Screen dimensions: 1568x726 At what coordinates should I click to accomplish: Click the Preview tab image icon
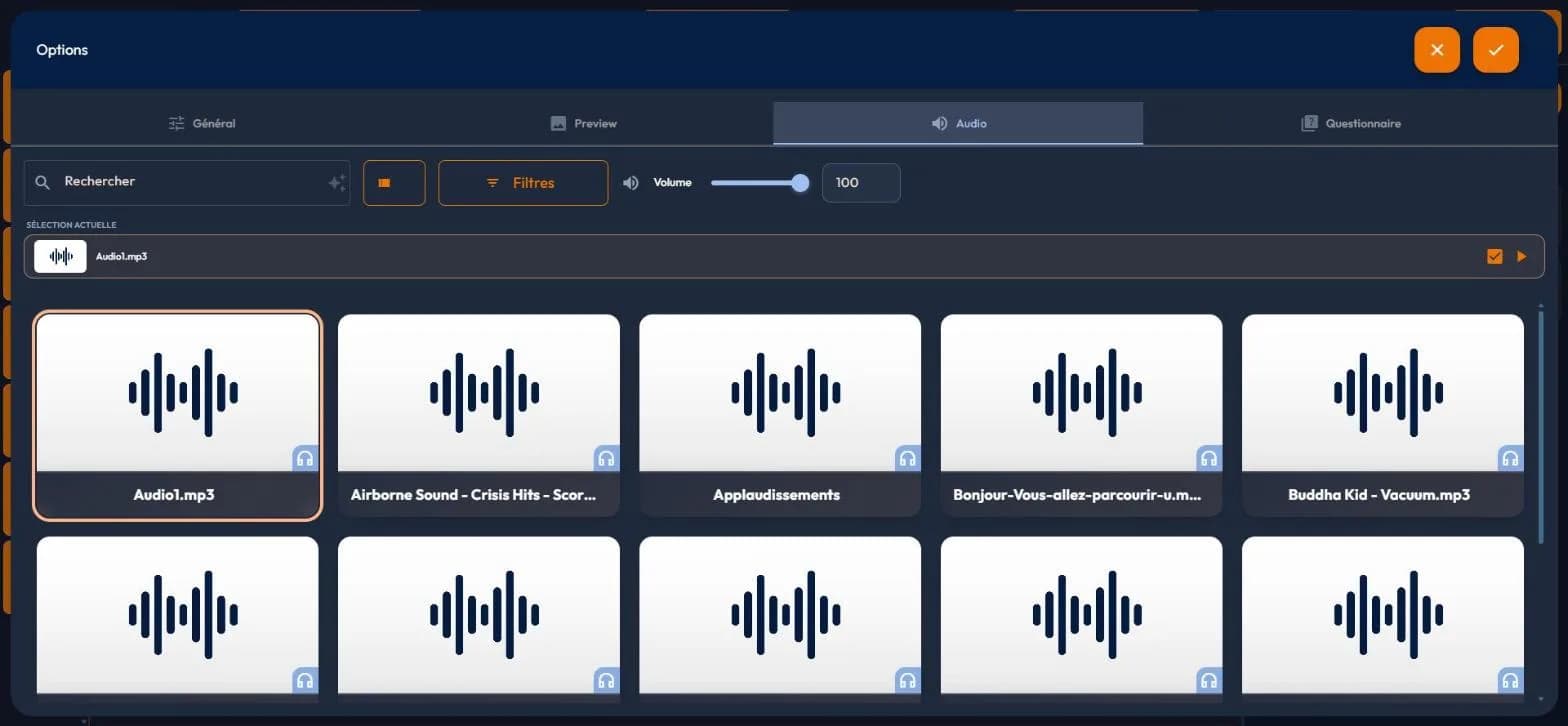click(558, 123)
